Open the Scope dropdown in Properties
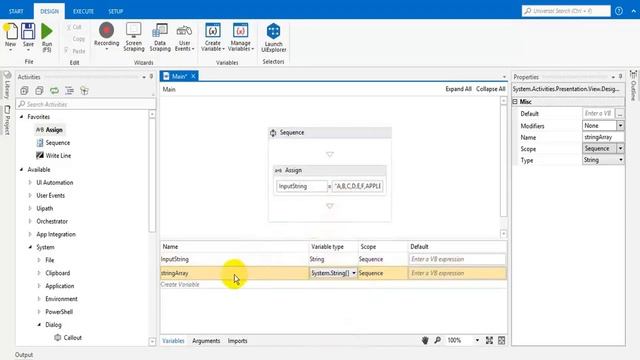The image size is (640, 360). pyautogui.click(x=620, y=149)
